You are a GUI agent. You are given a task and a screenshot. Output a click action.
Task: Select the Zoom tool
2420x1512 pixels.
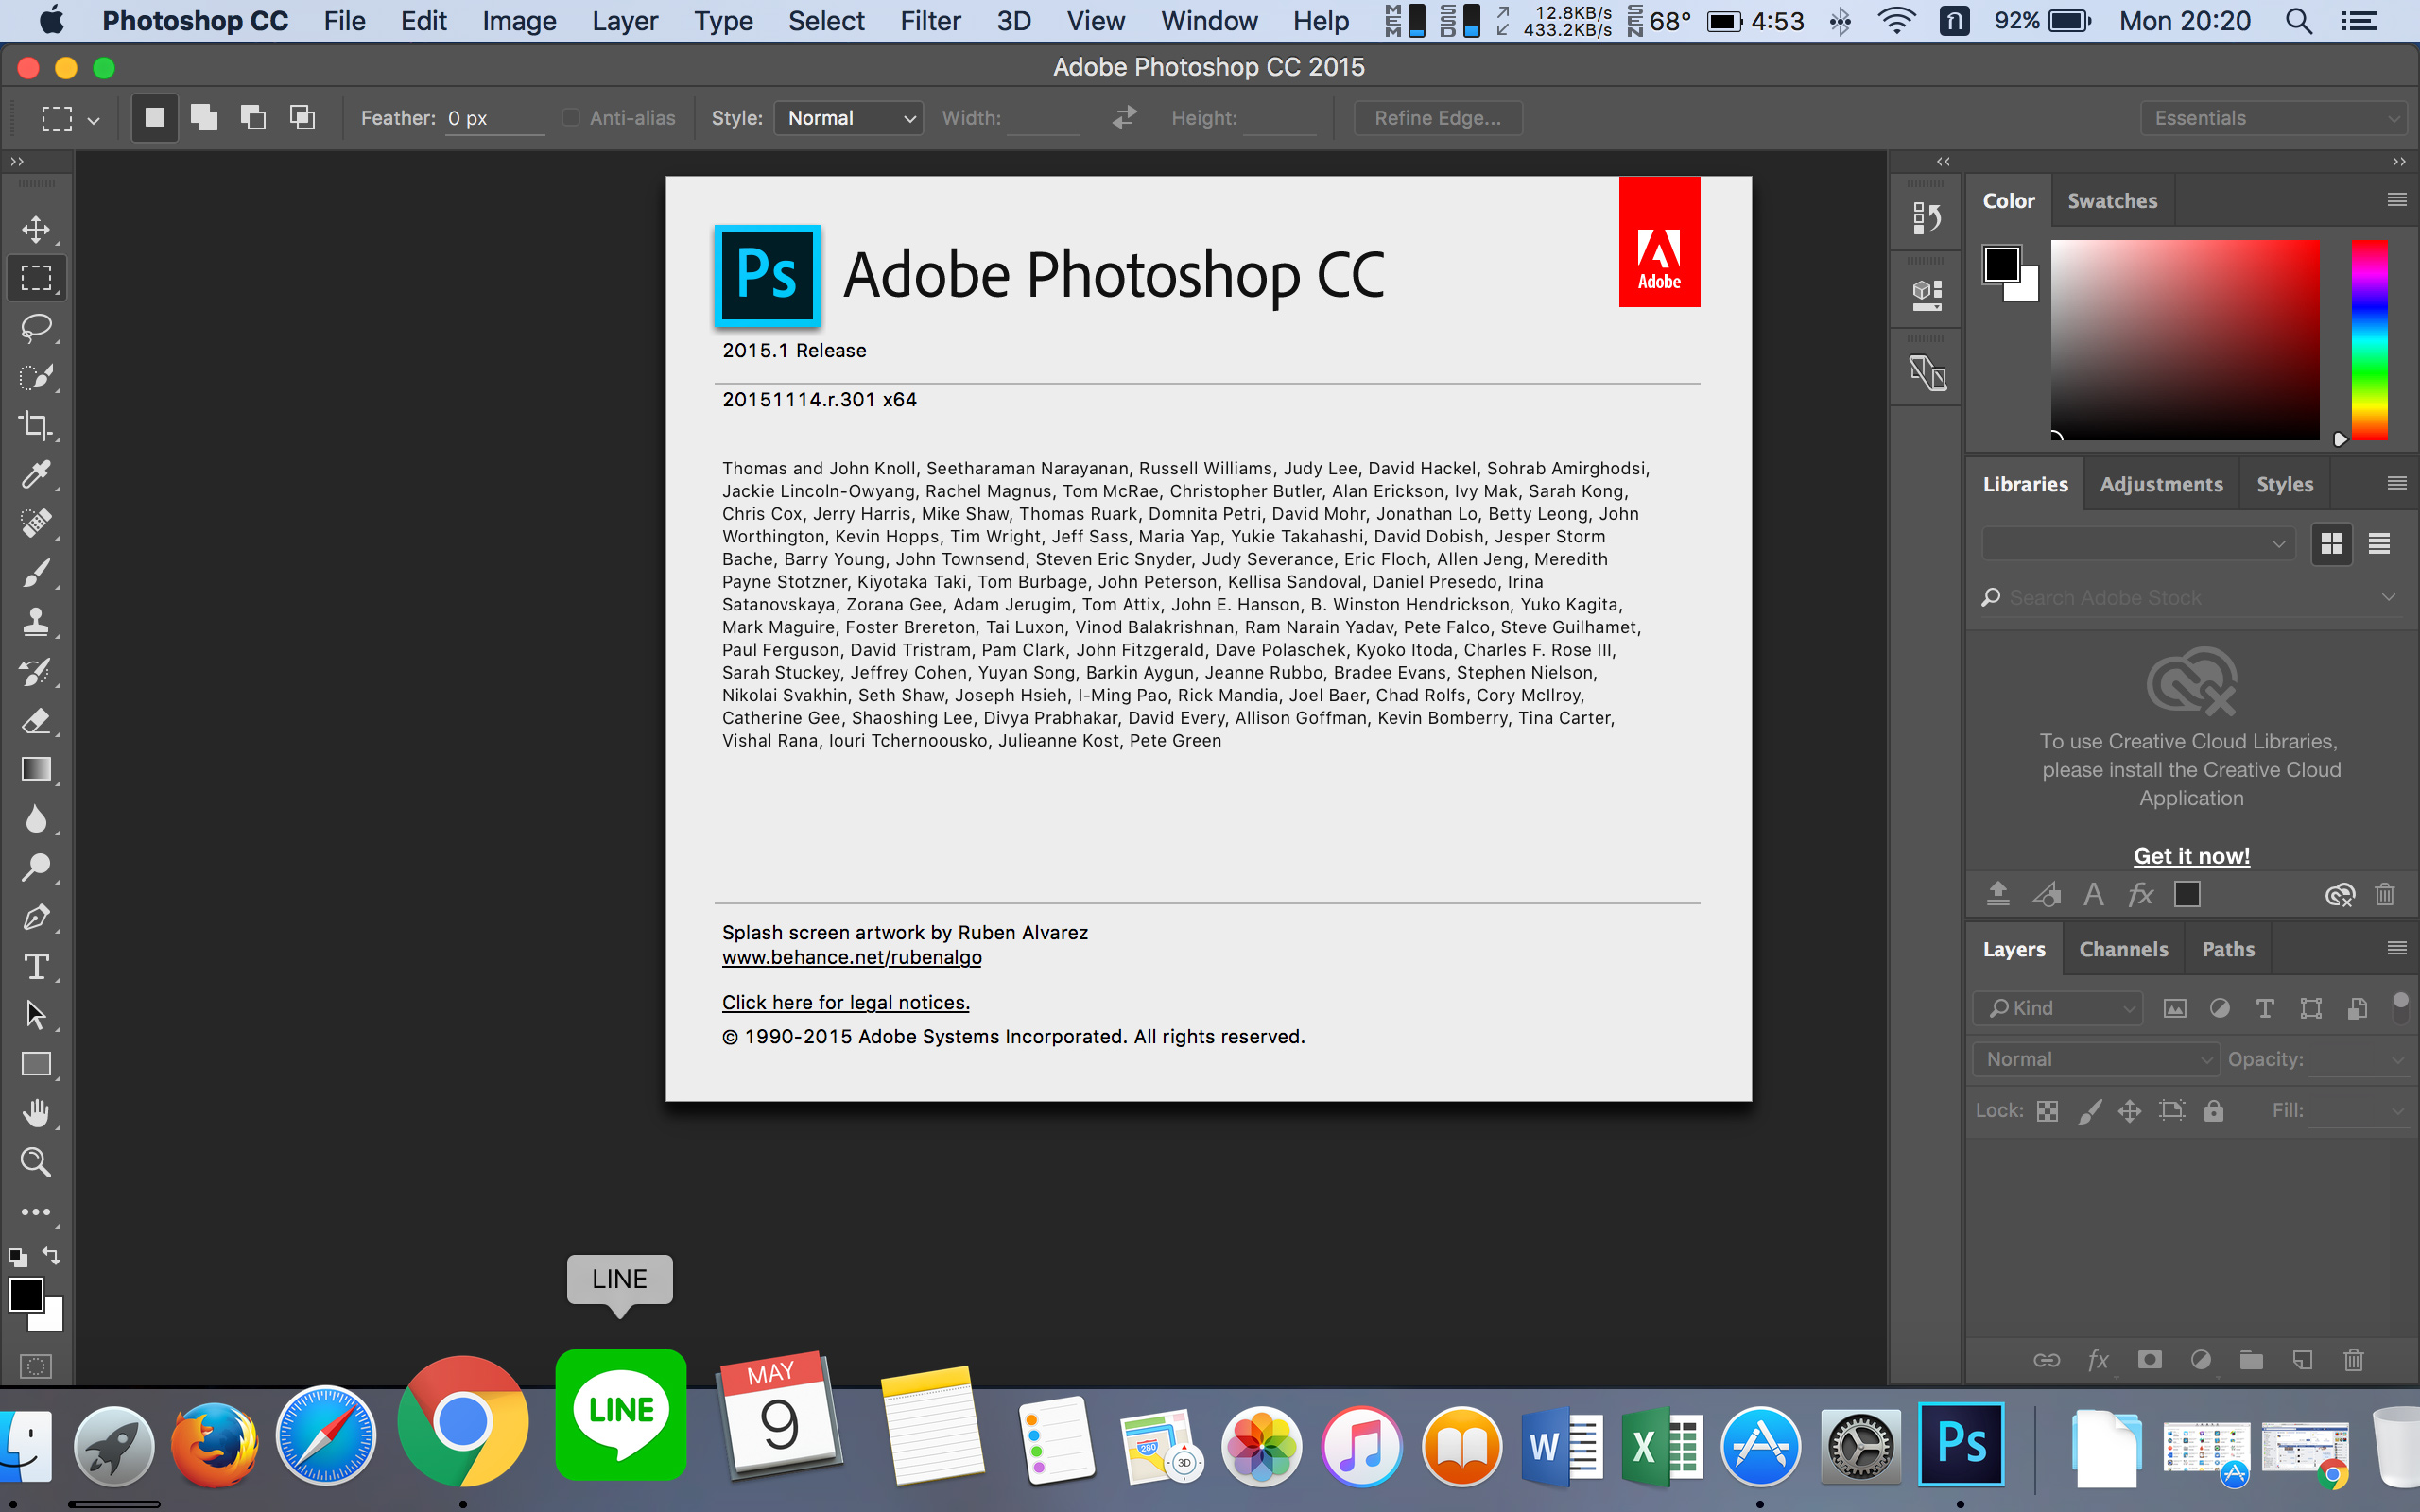[x=36, y=1162]
